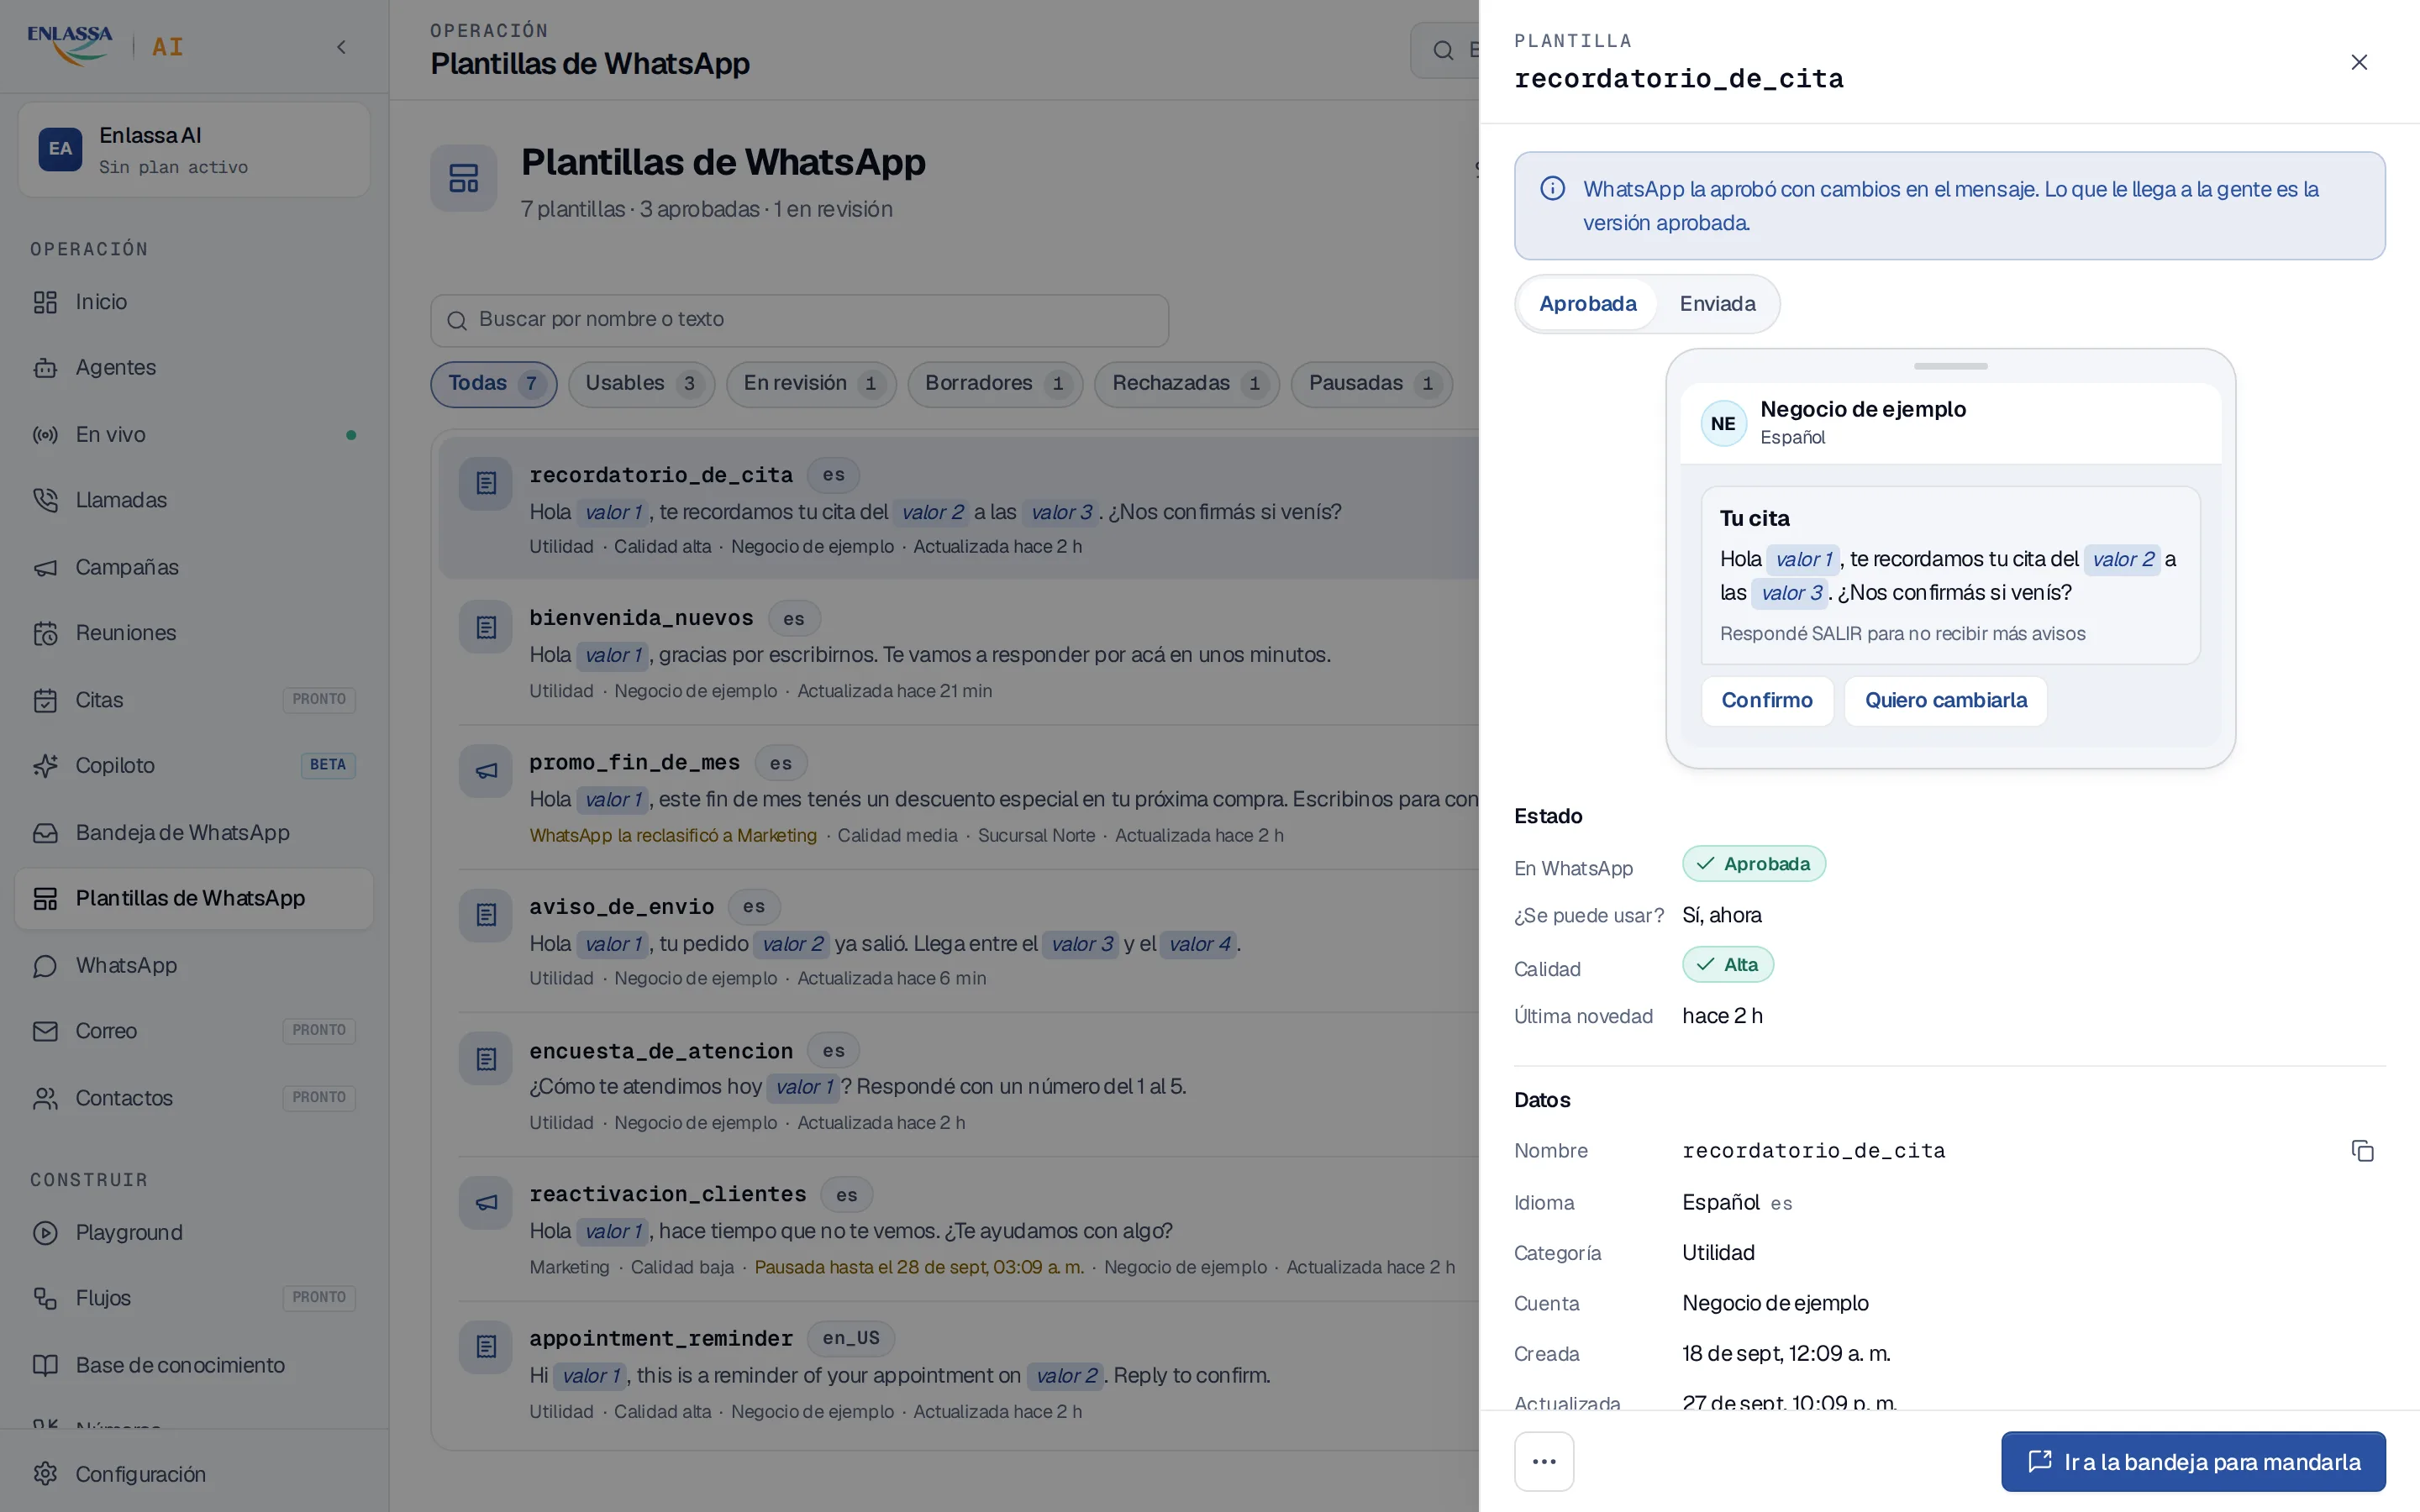The height and width of the screenshot is (1512, 2420).
Task: Filter by Usables templates
Action: point(641,384)
